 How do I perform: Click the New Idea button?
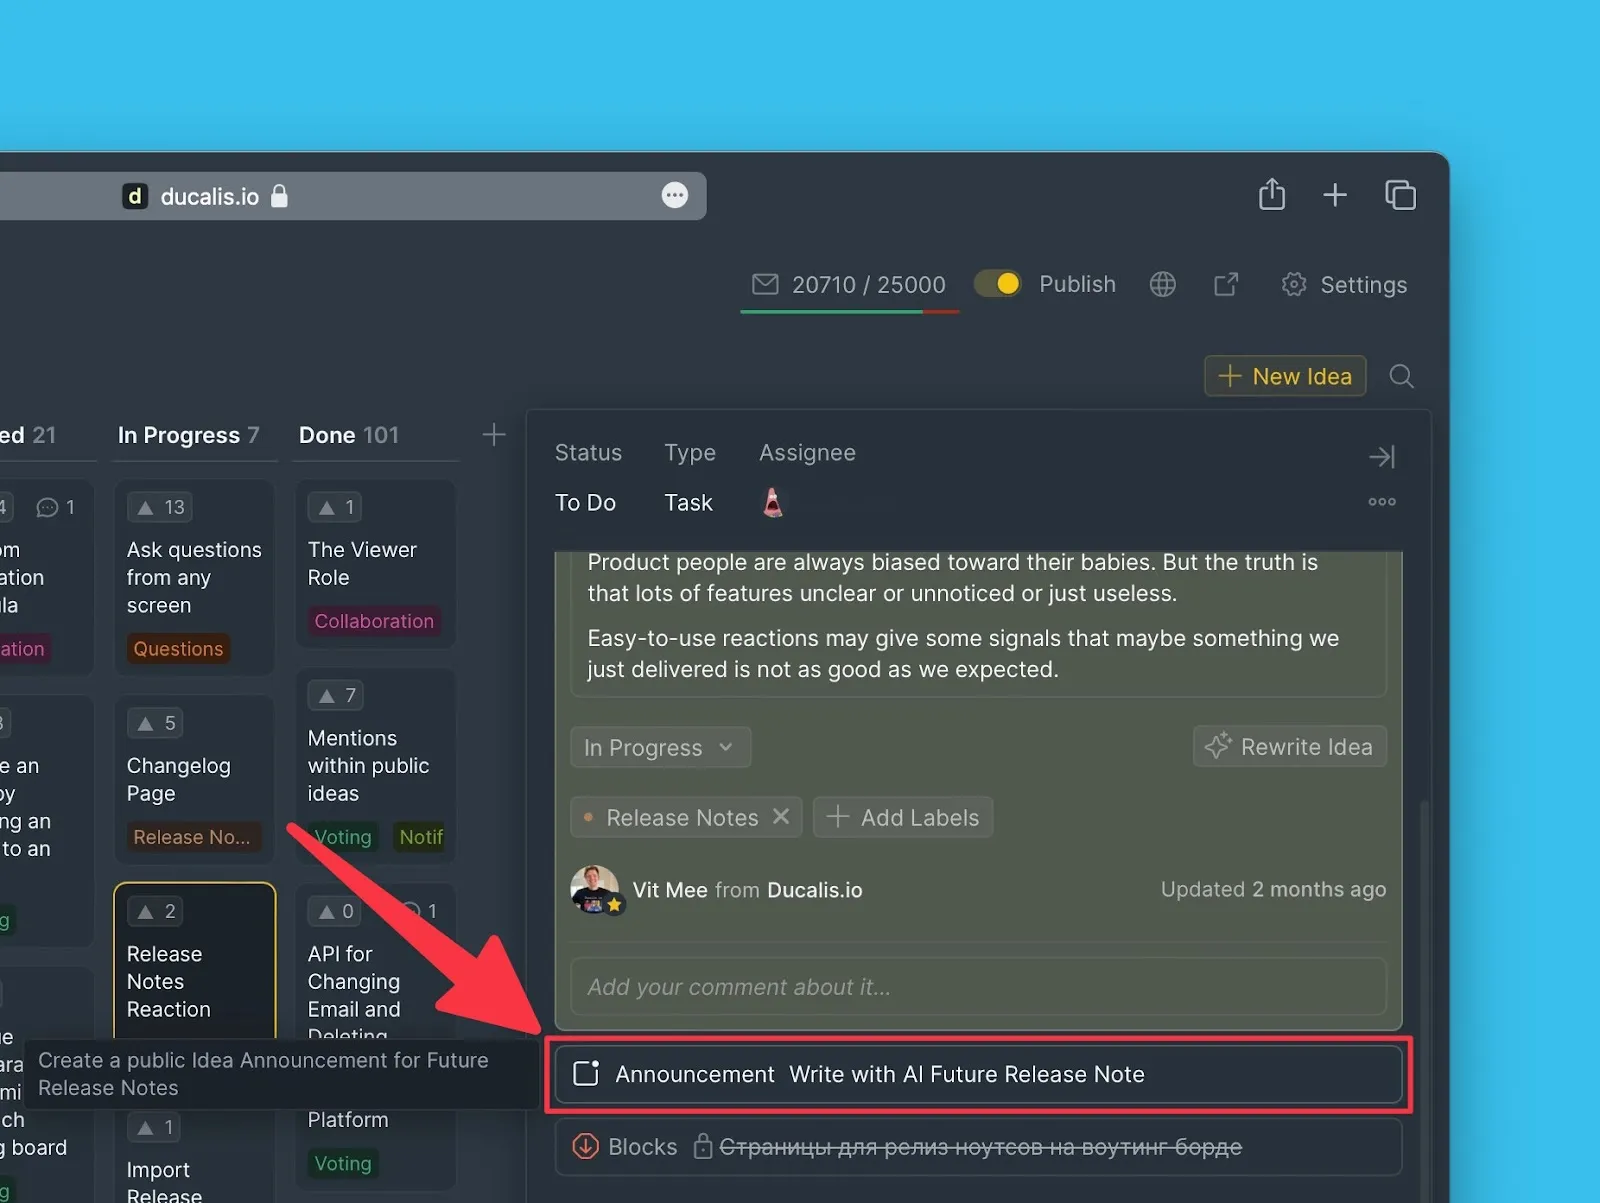[1285, 377]
